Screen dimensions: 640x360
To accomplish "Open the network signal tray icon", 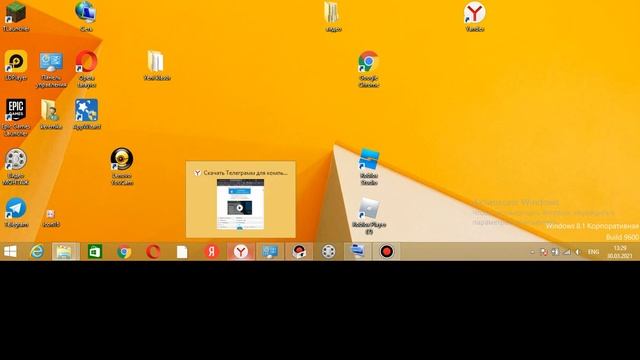I will (567, 252).
